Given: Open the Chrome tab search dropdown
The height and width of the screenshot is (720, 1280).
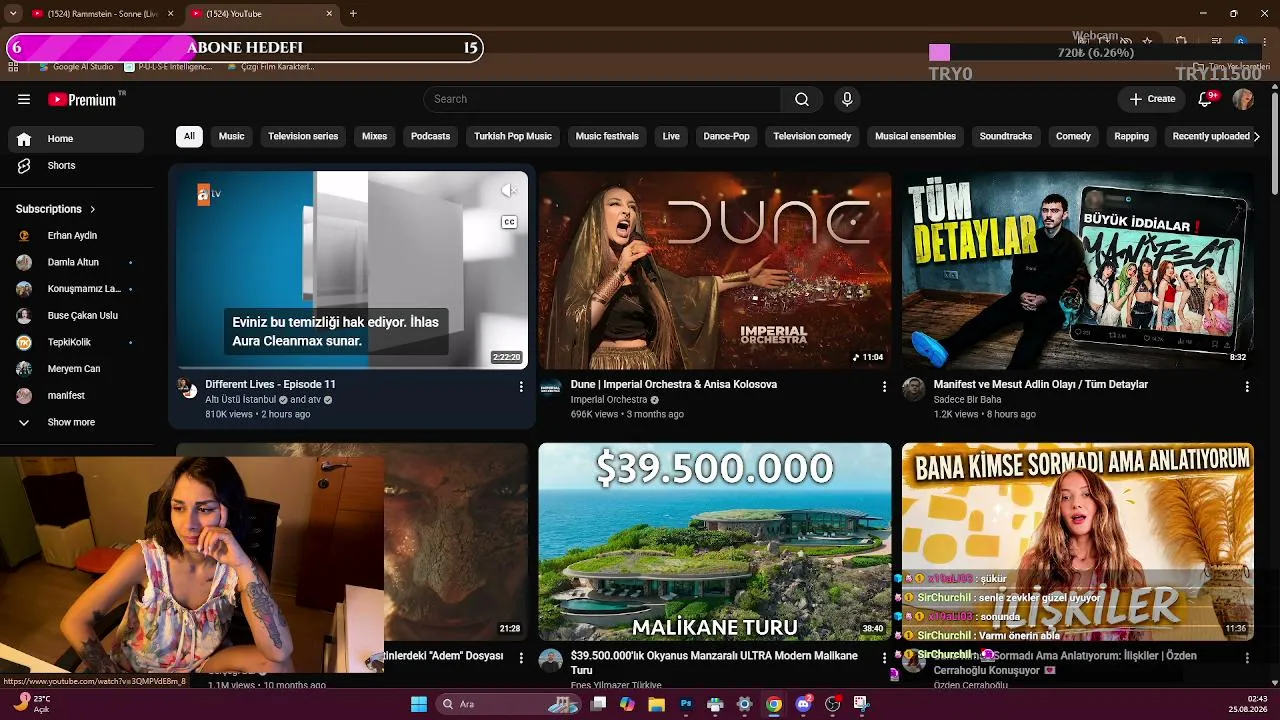Looking at the screenshot, I should pos(13,14).
